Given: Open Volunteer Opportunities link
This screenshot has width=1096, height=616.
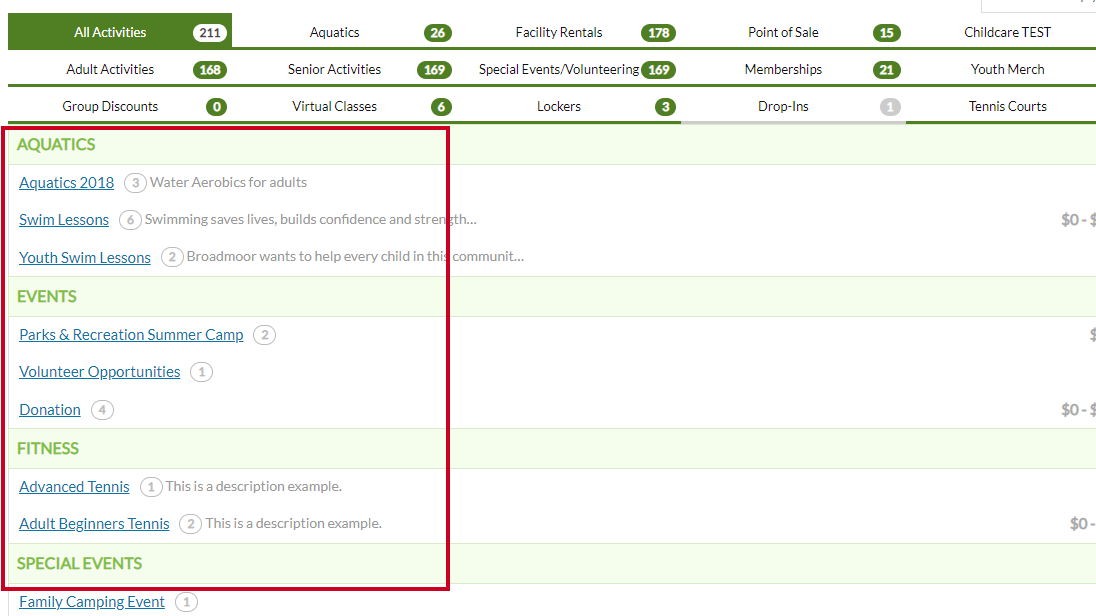Looking at the screenshot, I should 99,372.
